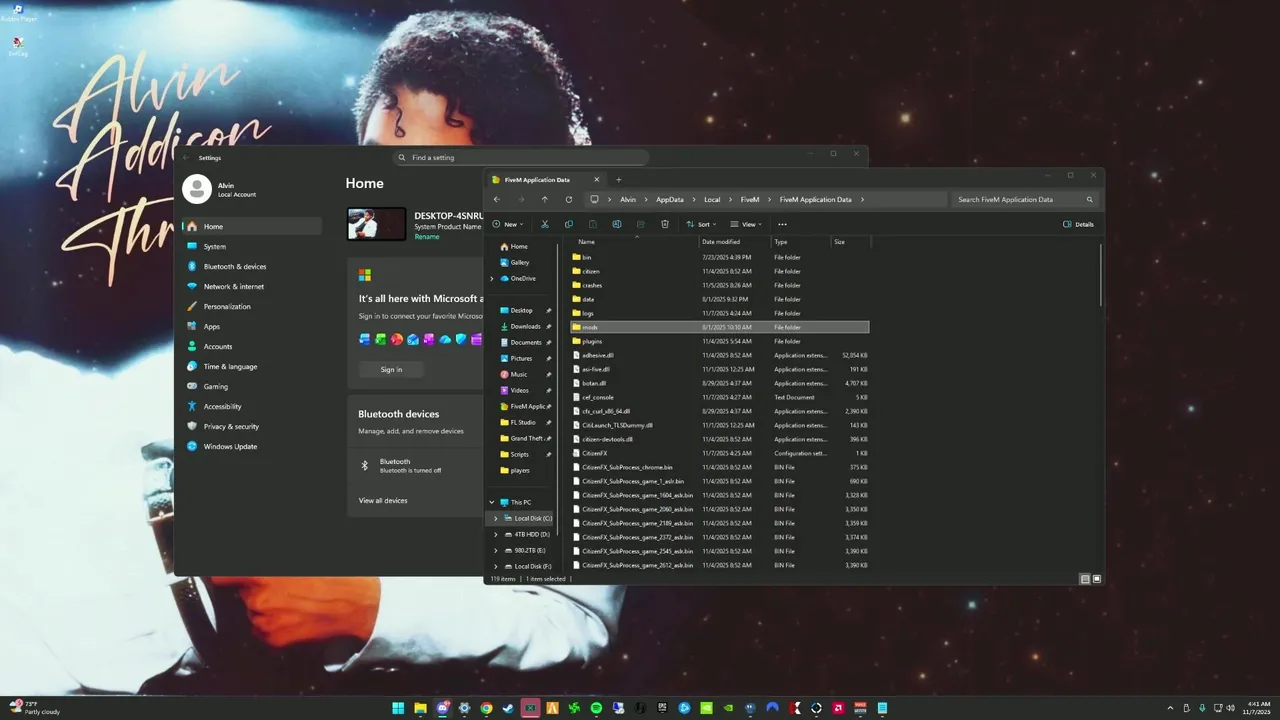Image resolution: width=1280 pixels, height=720 pixels.
Task: Open Network & internet in Settings
Action: (252, 286)
